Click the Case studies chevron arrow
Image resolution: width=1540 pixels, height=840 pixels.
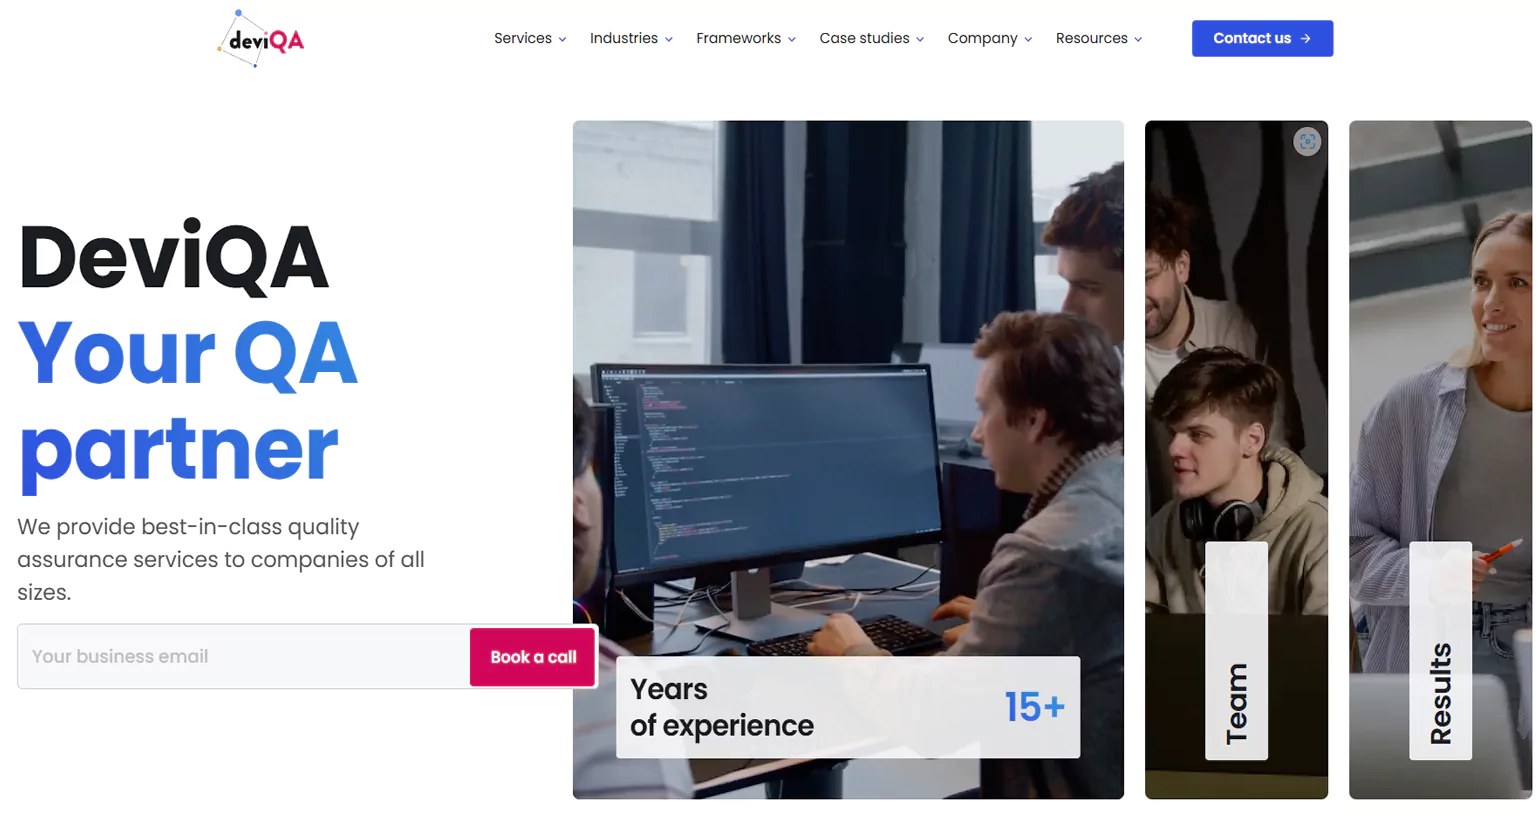point(920,40)
